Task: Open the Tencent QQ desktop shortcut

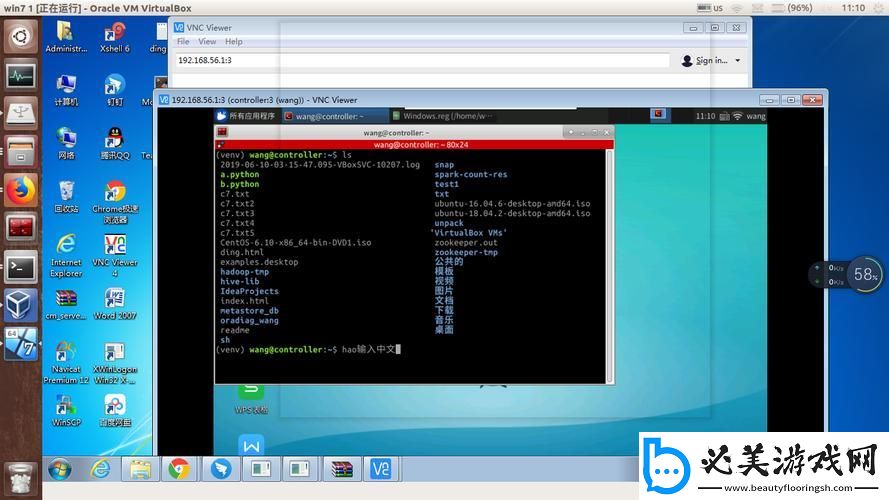Action: (x=115, y=140)
